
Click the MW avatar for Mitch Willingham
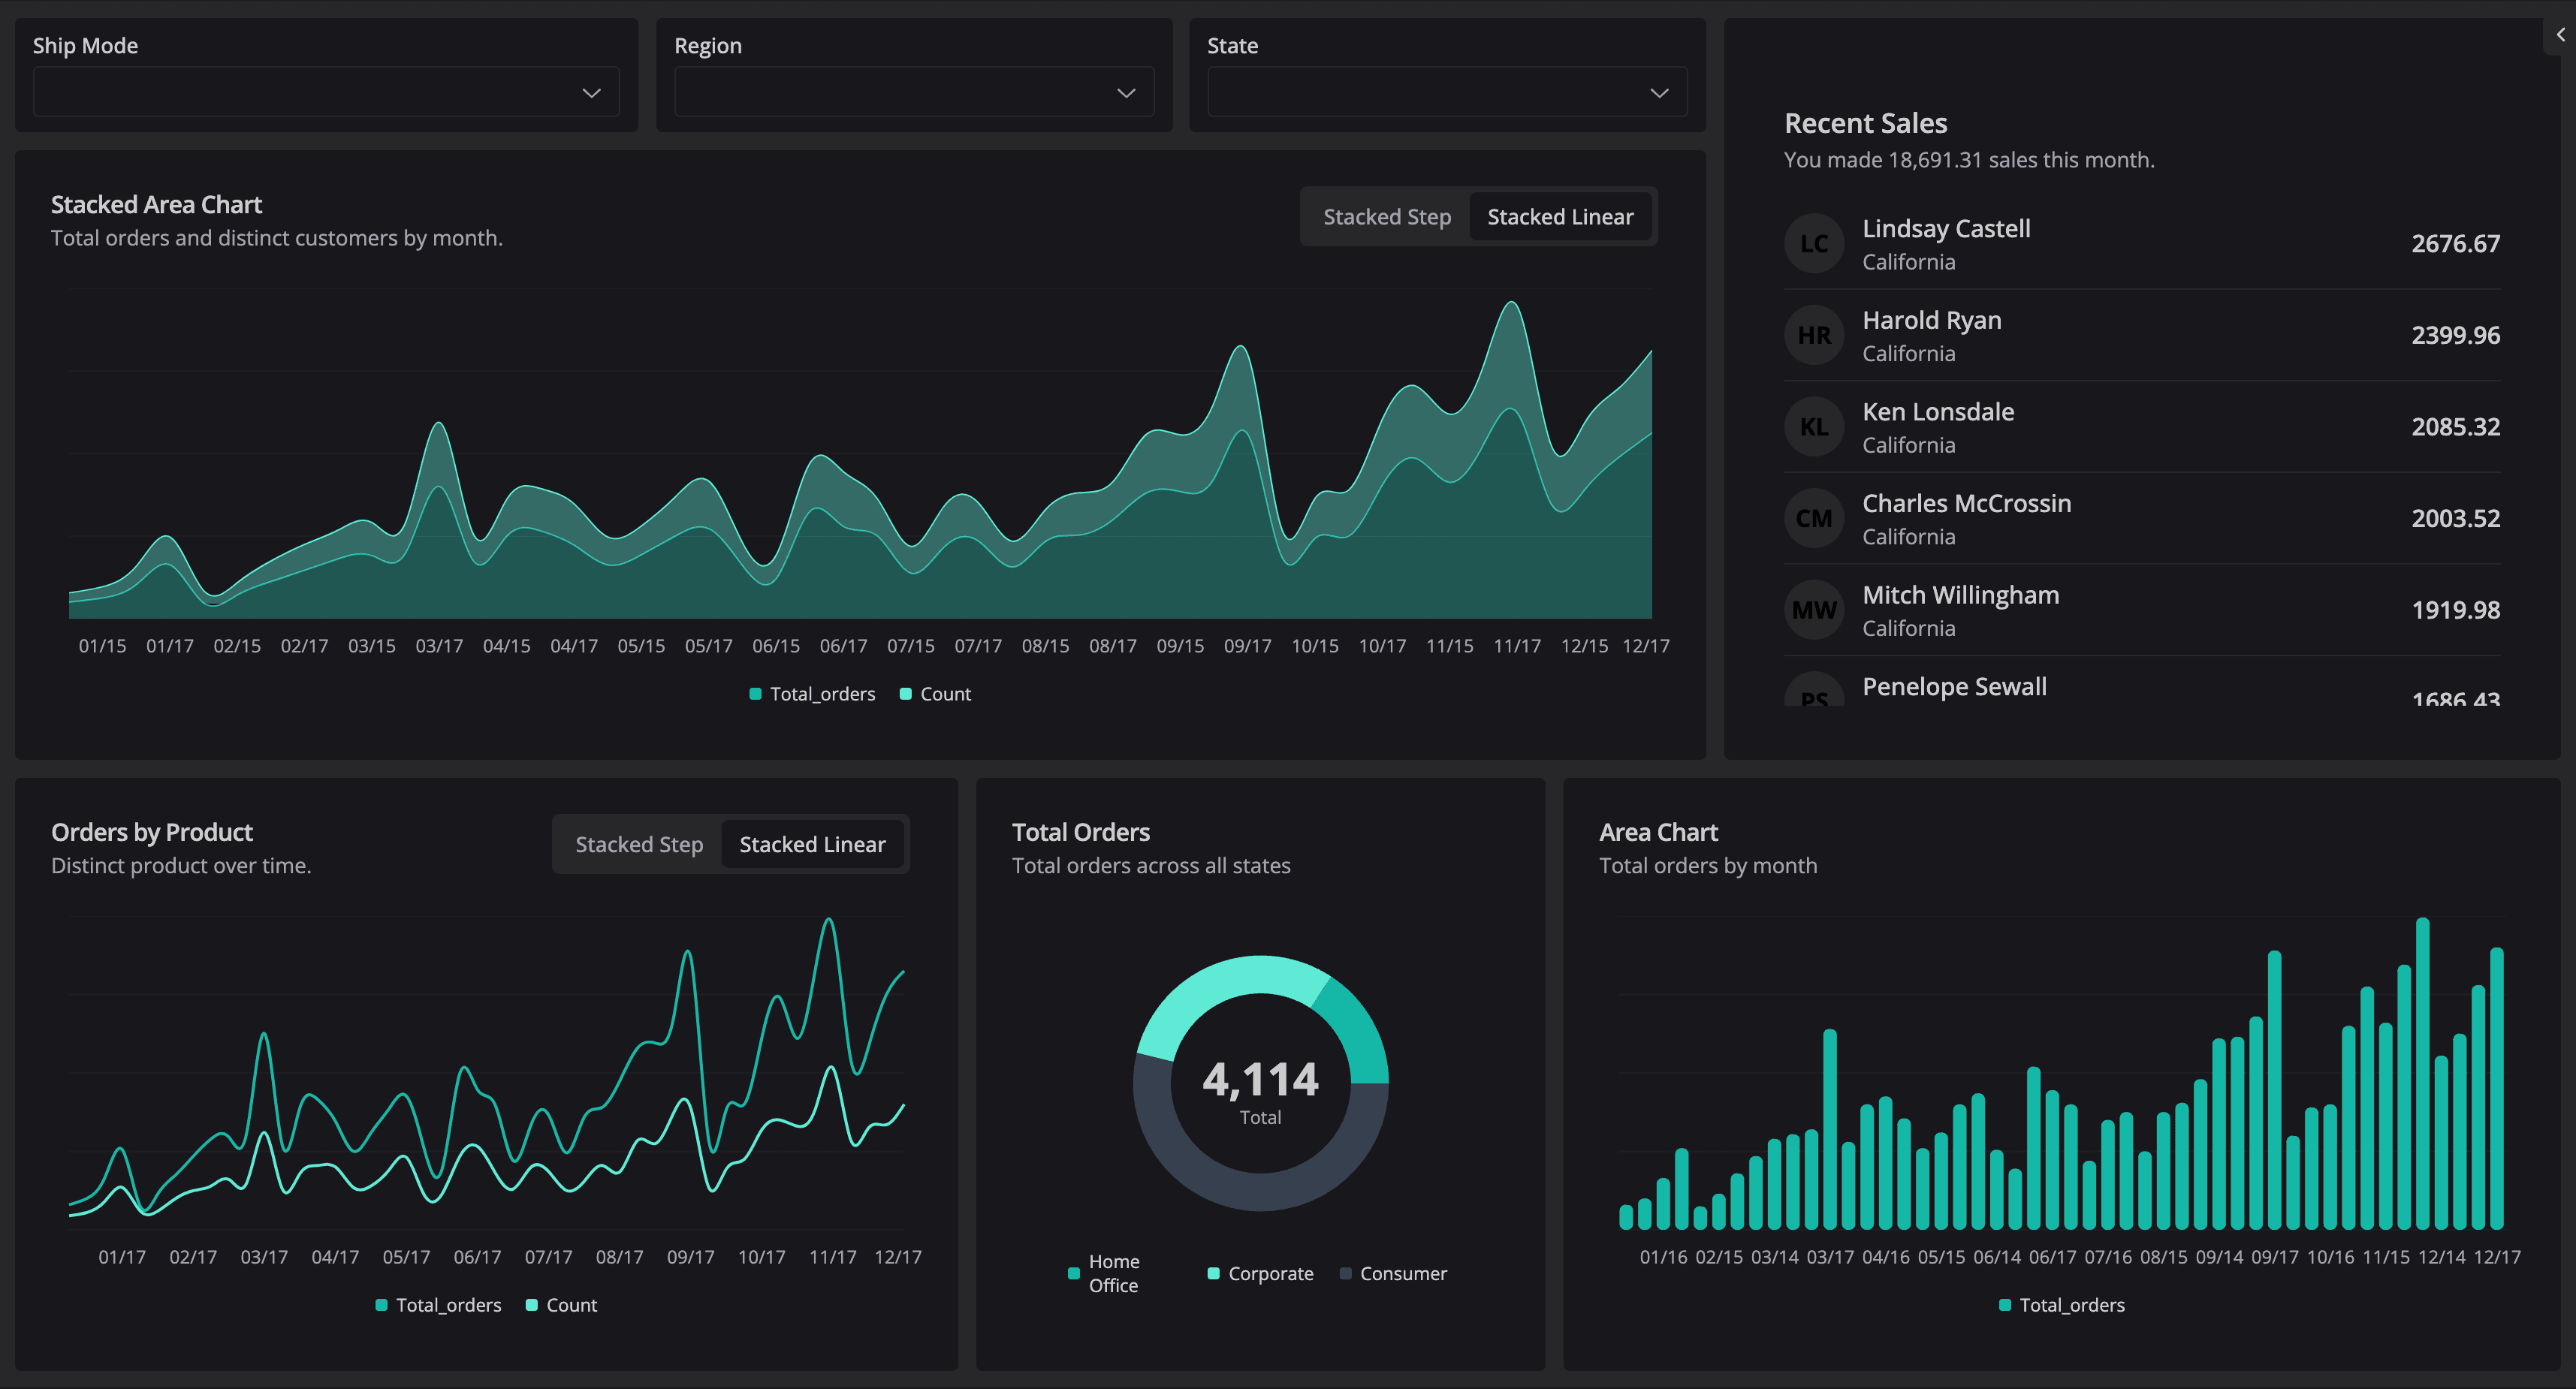click(x=1814, y=610)
